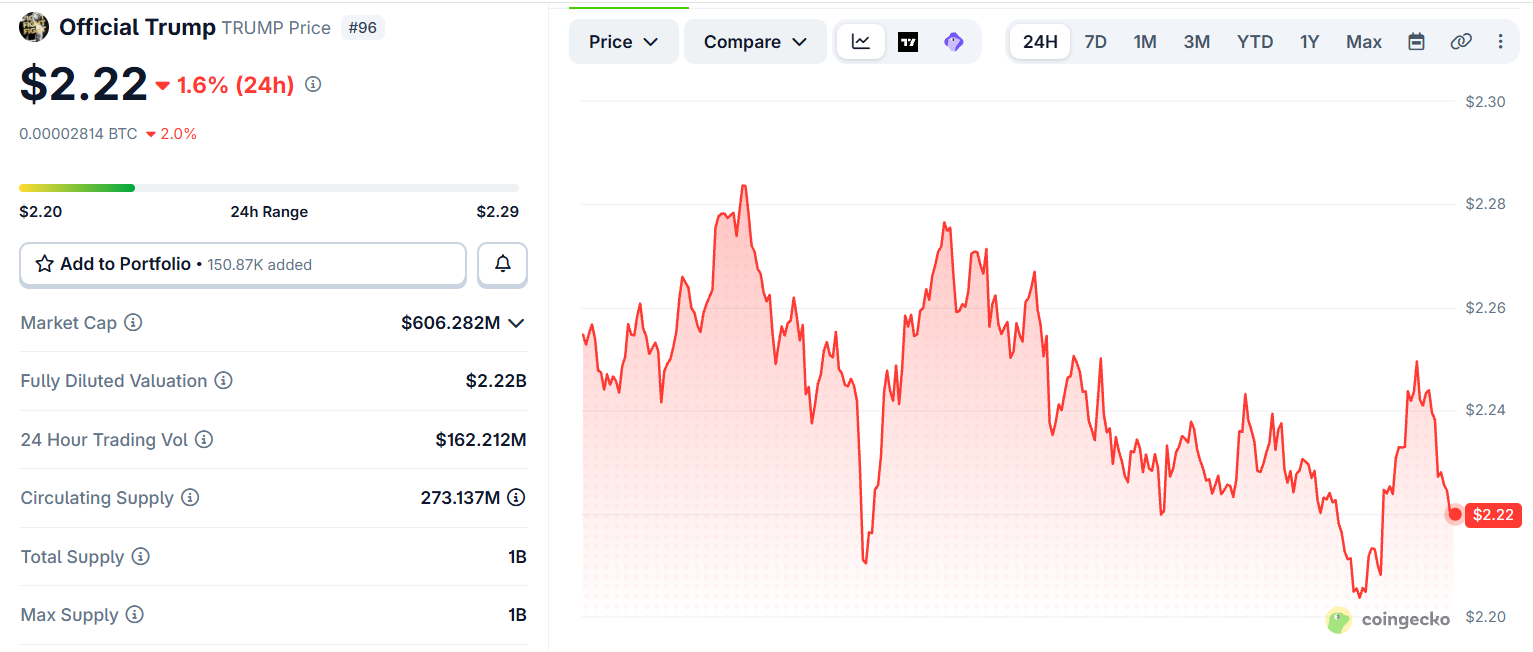Click the TRUMP Price label
Viewport: 1533px width, 652px height.
[x=276, y=28]
